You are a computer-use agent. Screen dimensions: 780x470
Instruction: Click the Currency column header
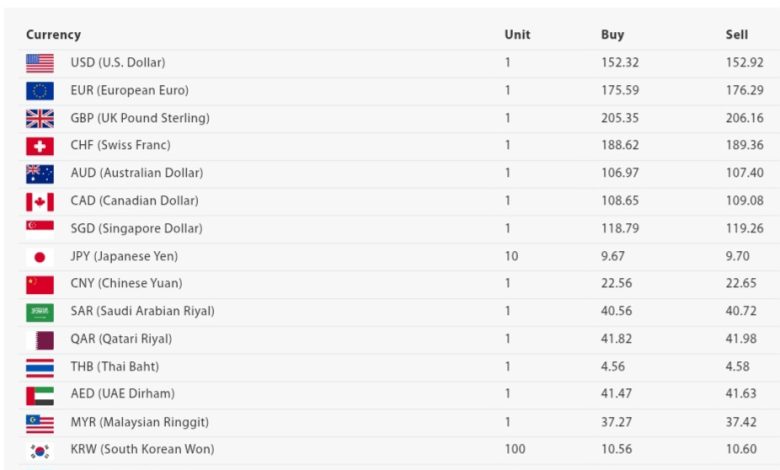click(53, 35)
